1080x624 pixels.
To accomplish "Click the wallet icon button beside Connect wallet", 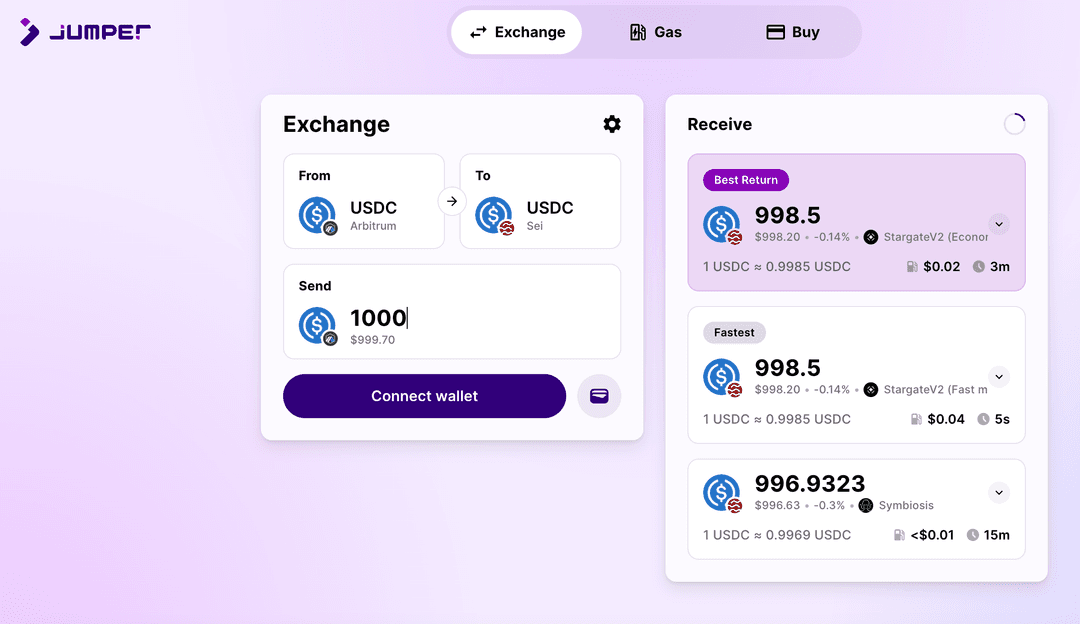I will coord(599,396).
